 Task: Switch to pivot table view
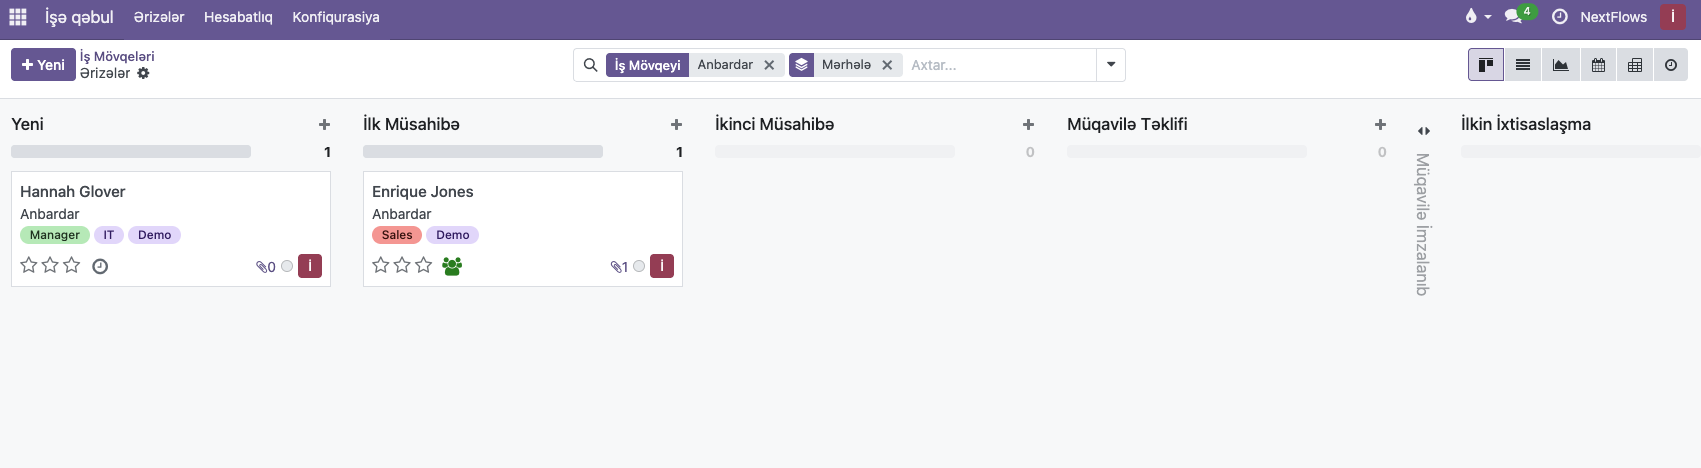pos(1635,65)
